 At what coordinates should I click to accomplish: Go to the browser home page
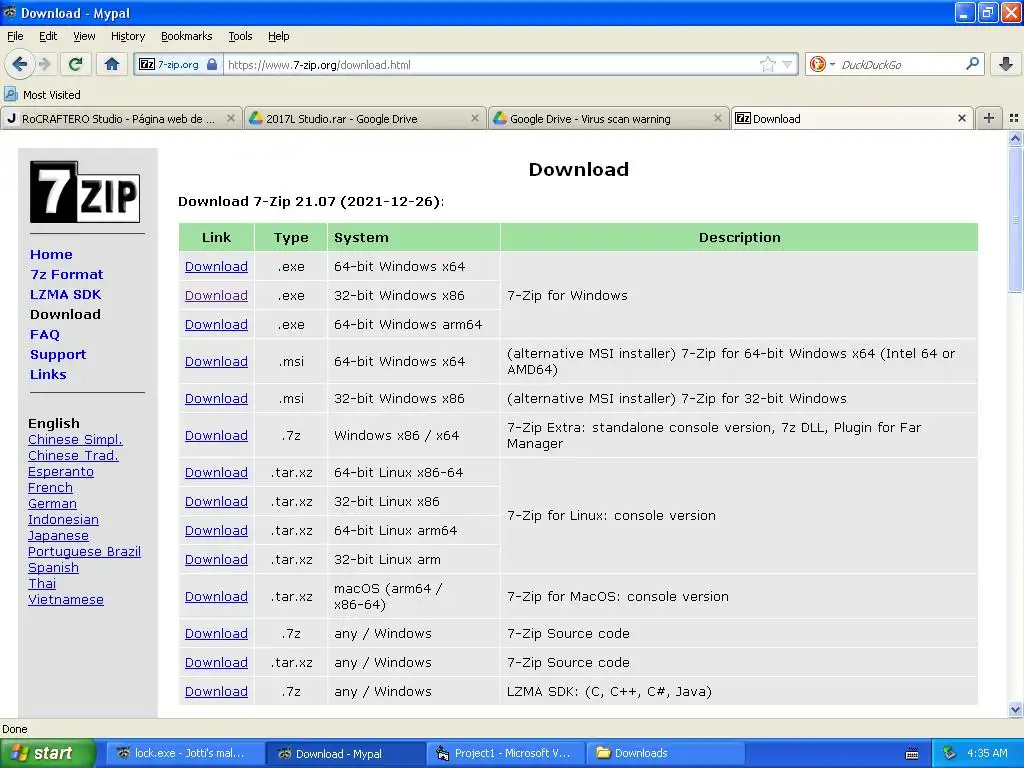click(112, 64)
